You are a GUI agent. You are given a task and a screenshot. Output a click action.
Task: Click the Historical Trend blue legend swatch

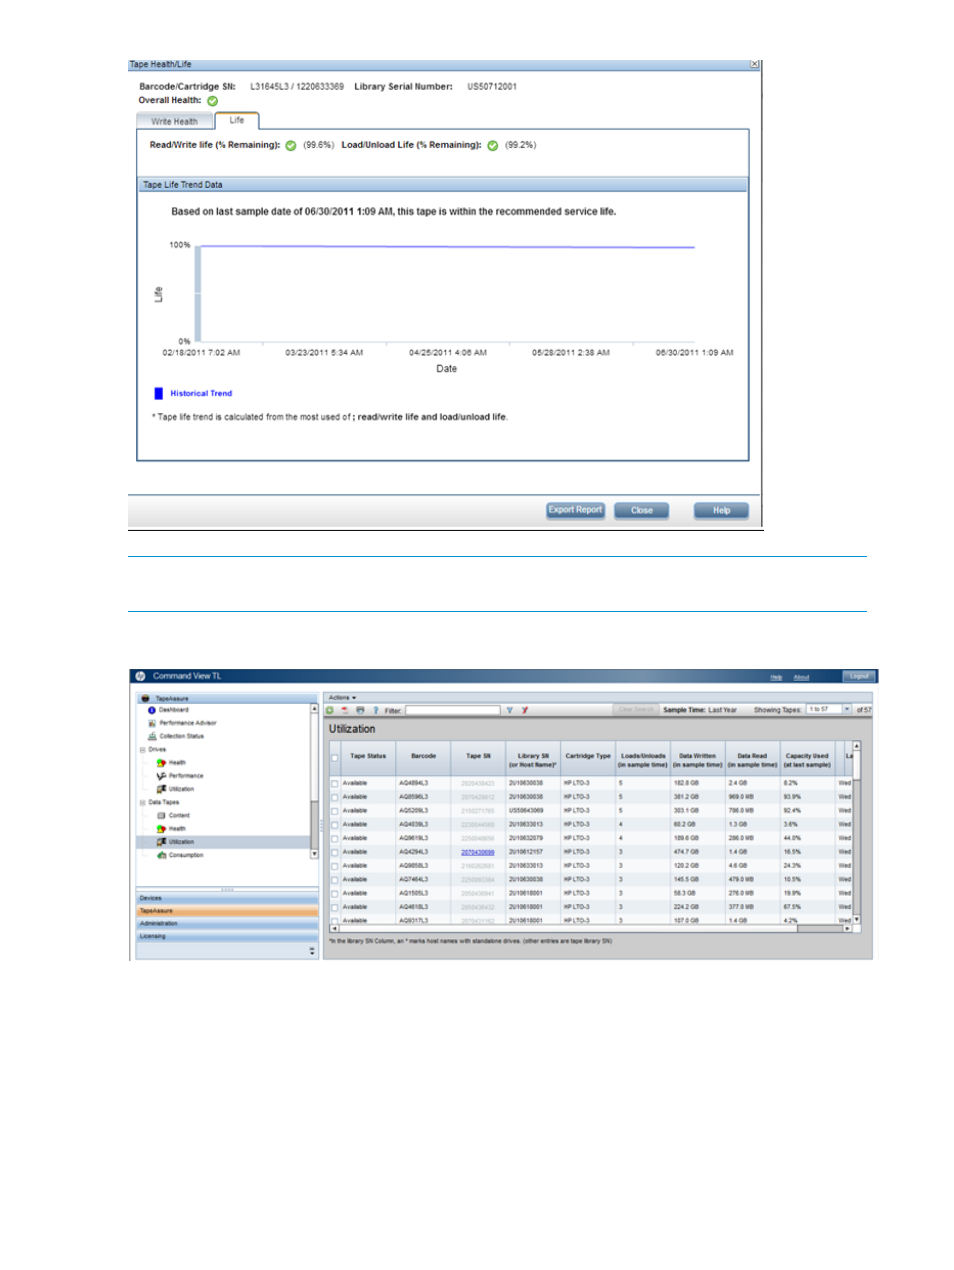pyautogui.click(x=158, y=394)
